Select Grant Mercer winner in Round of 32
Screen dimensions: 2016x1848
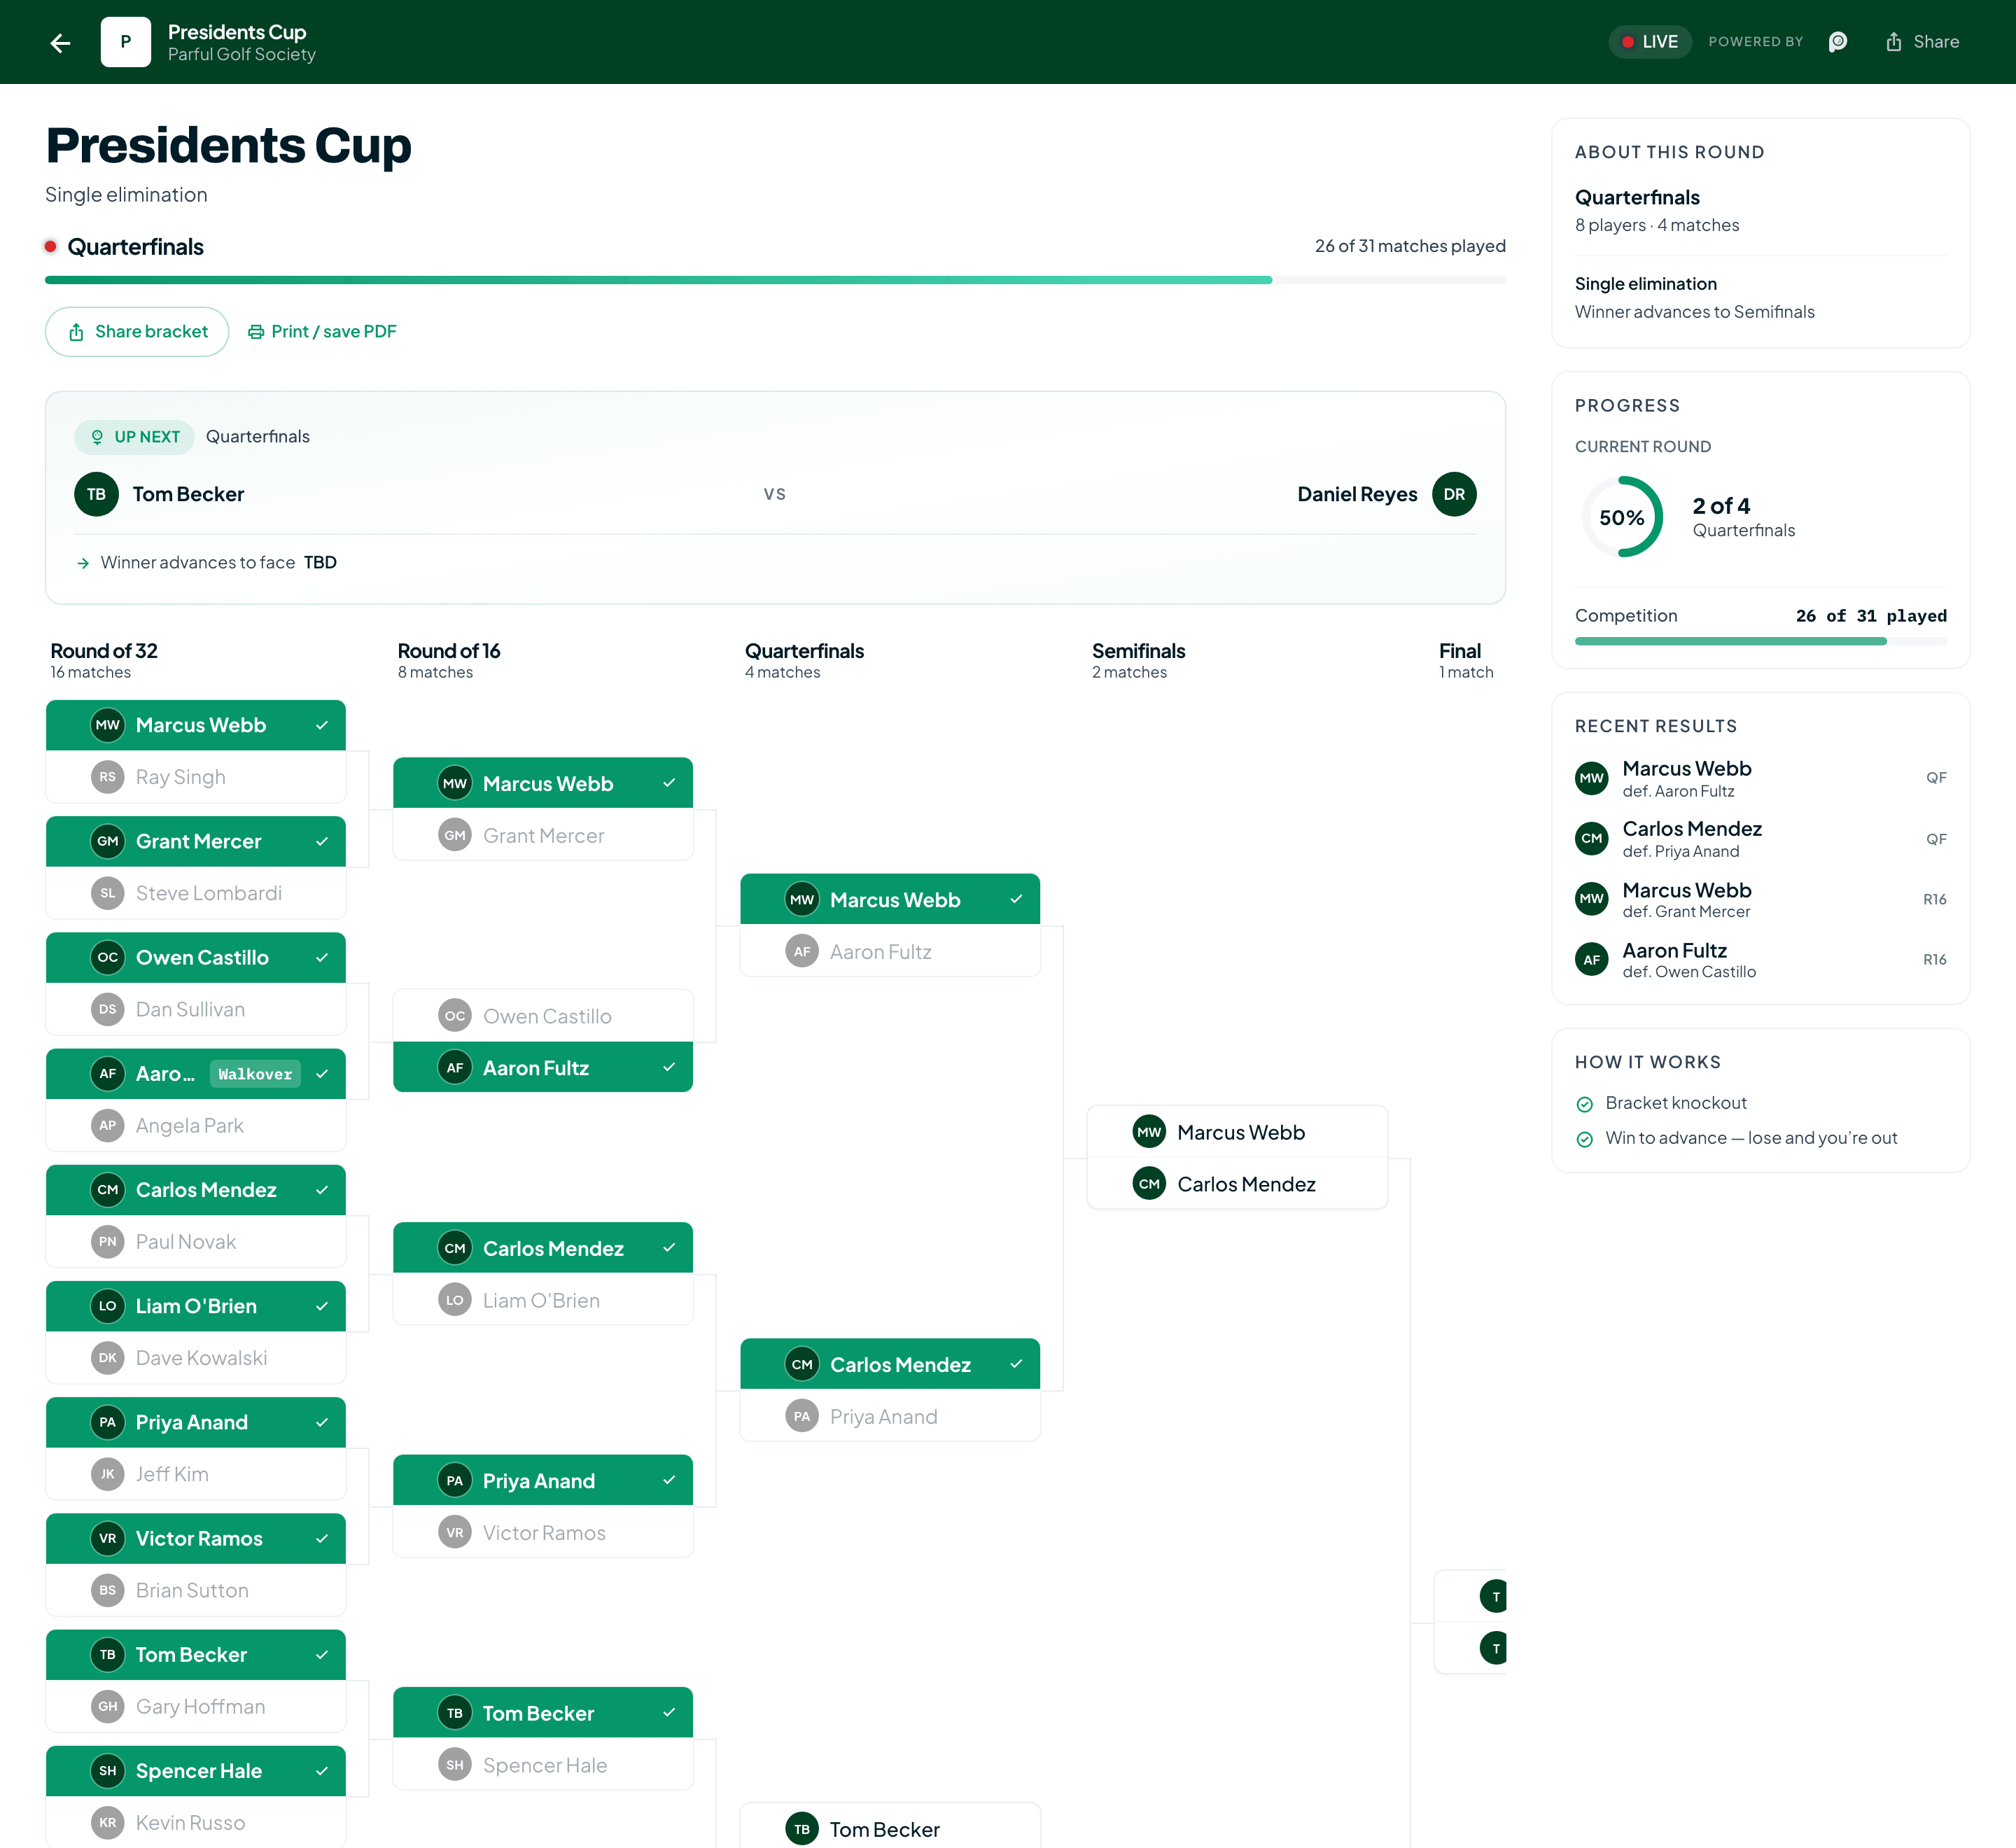click(196, 841)
